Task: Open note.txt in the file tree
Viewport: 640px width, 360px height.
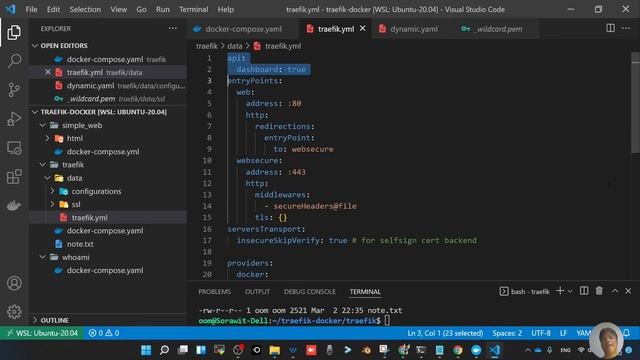Action: [x=108, y=244]
